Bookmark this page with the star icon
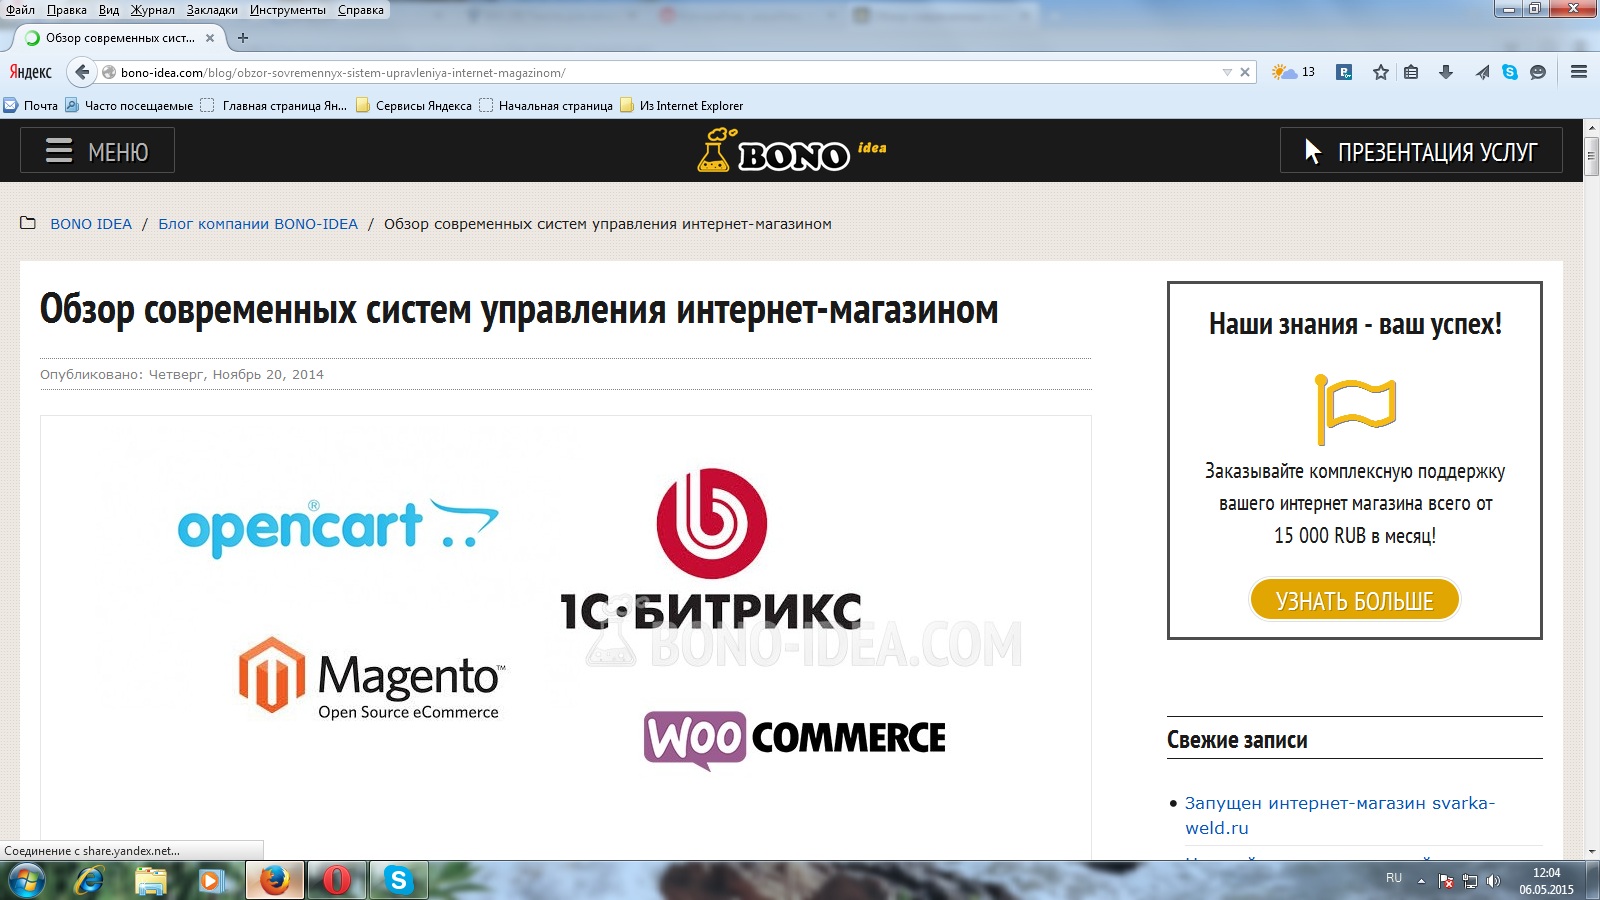This screenshot has width=1600, height=900. pyautogui.click(x=1381, y=72)
